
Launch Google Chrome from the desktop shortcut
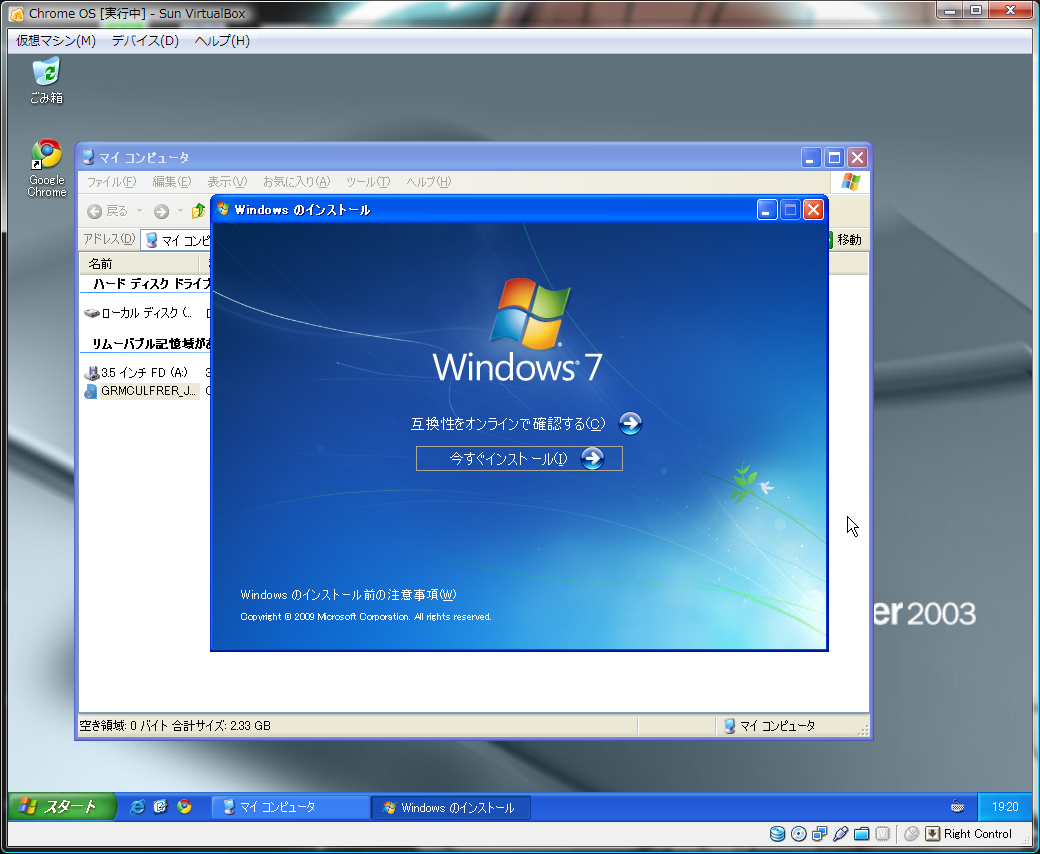coord(46,168)
